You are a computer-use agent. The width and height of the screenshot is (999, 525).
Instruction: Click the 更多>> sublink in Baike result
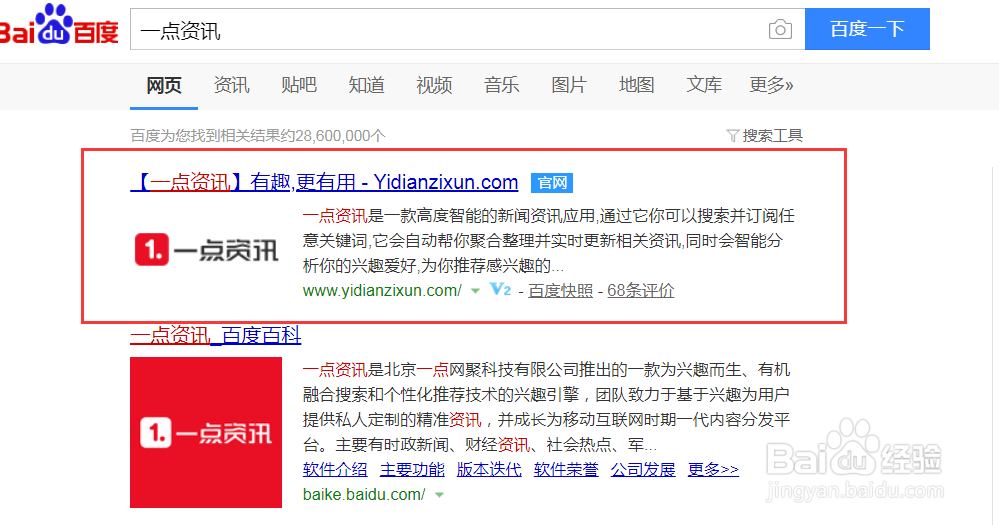714,470
